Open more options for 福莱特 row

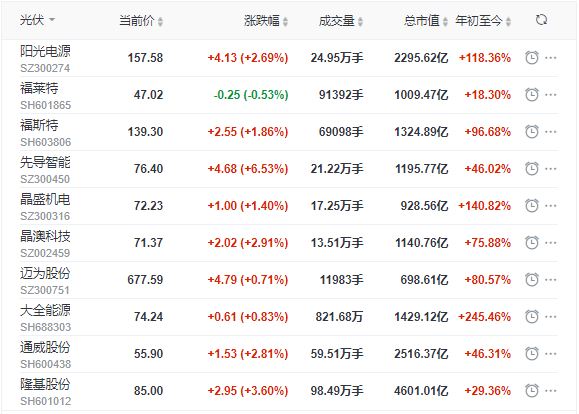pos(551,95)
